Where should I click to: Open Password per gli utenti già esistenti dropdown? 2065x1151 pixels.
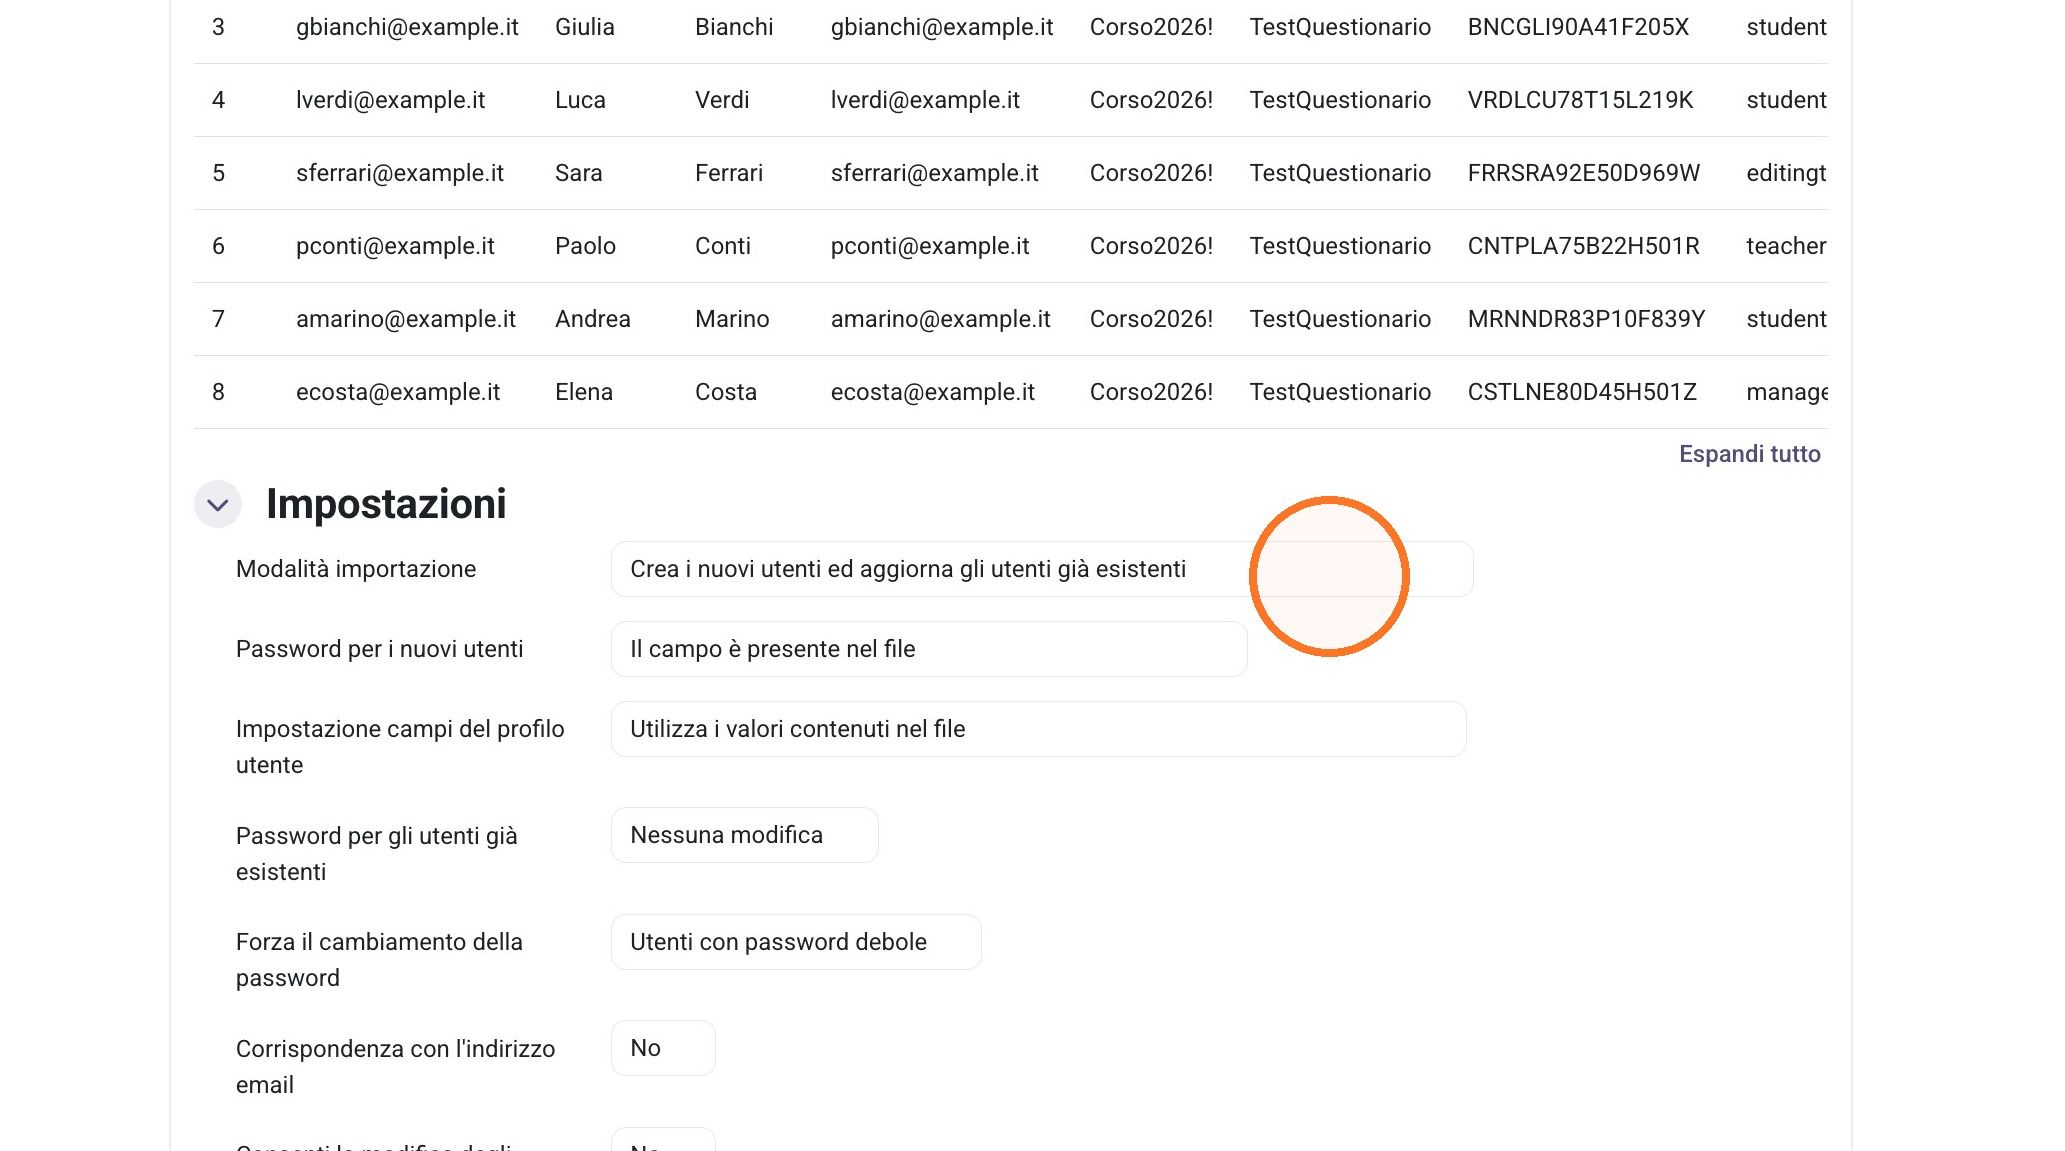point(744,835)
